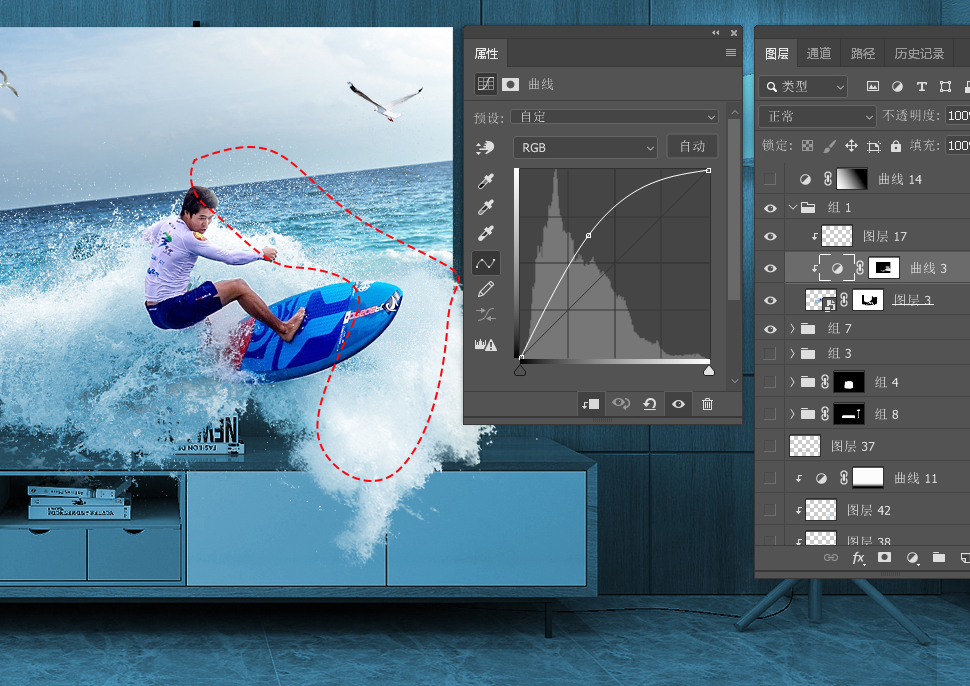Prevent auto-nesting artboard lock icon
This screenshot has width=970, height=686.
tap(873, 146)
